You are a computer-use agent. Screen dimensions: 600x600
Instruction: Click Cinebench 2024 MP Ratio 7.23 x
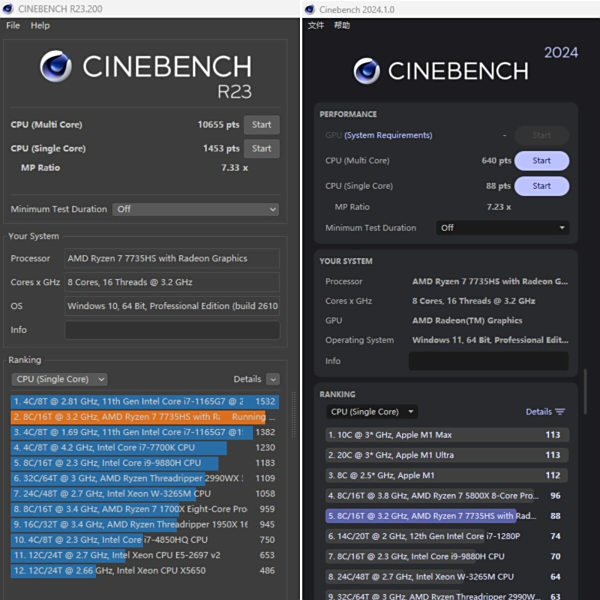[499, 207]
